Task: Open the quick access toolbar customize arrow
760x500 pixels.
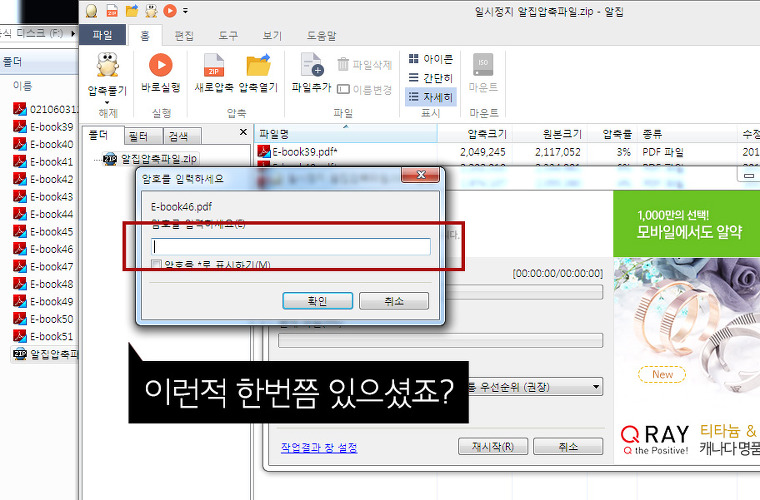Action: [x=185, y=11]
